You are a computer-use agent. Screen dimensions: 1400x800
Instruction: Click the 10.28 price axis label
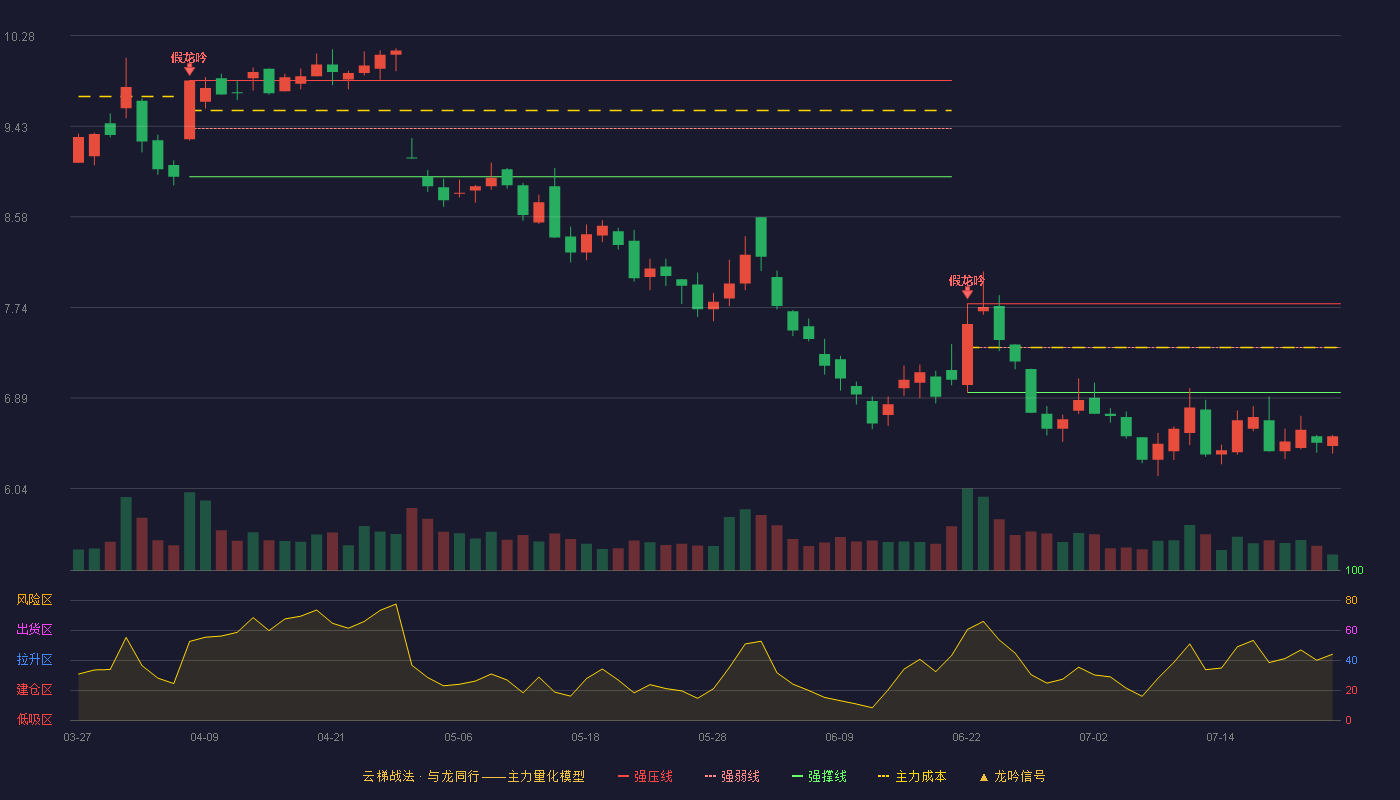click(19, 37)
